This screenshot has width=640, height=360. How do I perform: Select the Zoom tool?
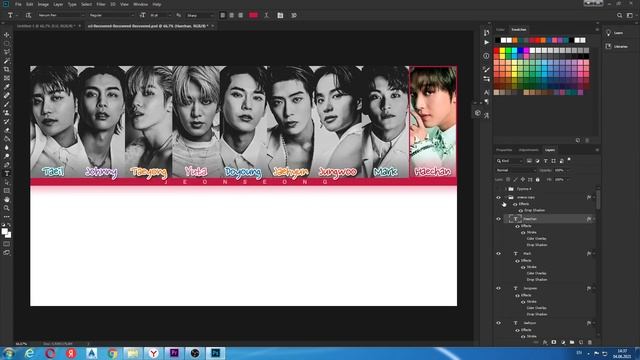7,208
